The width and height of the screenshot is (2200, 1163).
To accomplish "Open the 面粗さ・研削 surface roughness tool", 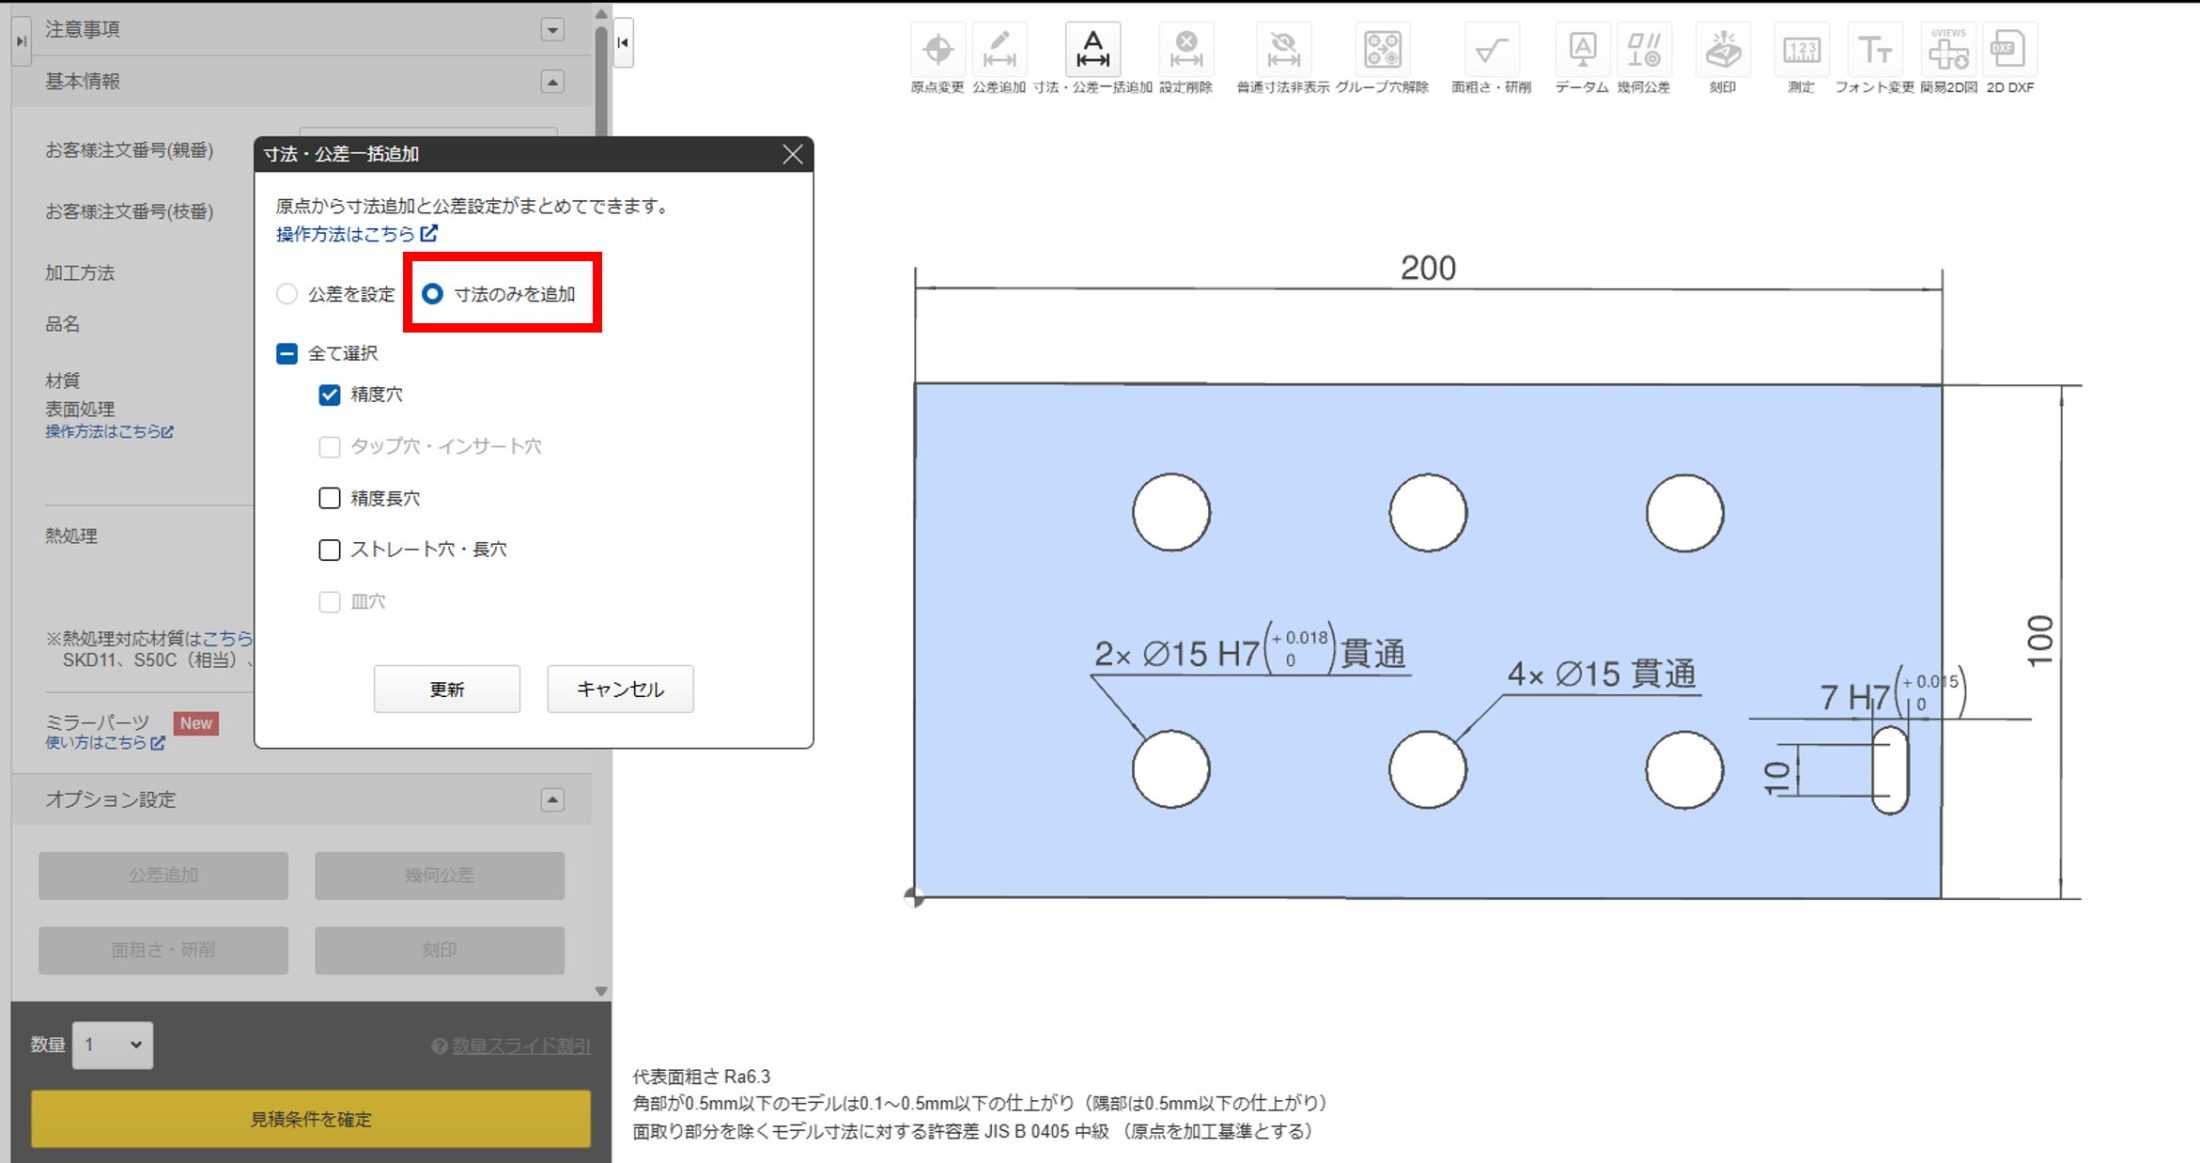I will 1491,50.
